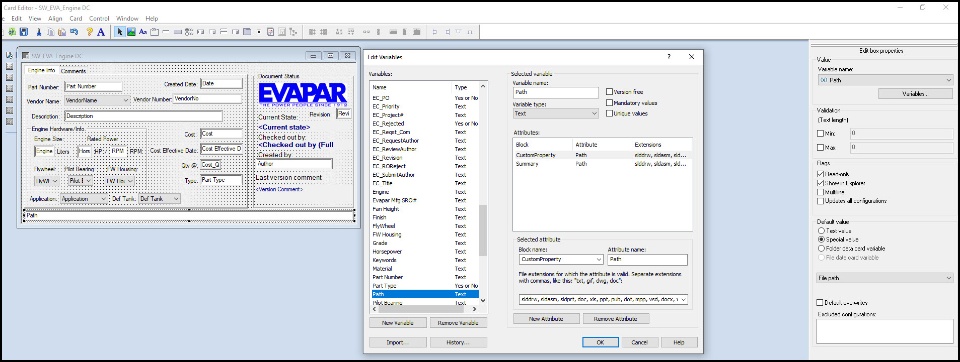Open View menu
Image resolution: width=960 pixels, height=362 pixels.
point(35,18)
